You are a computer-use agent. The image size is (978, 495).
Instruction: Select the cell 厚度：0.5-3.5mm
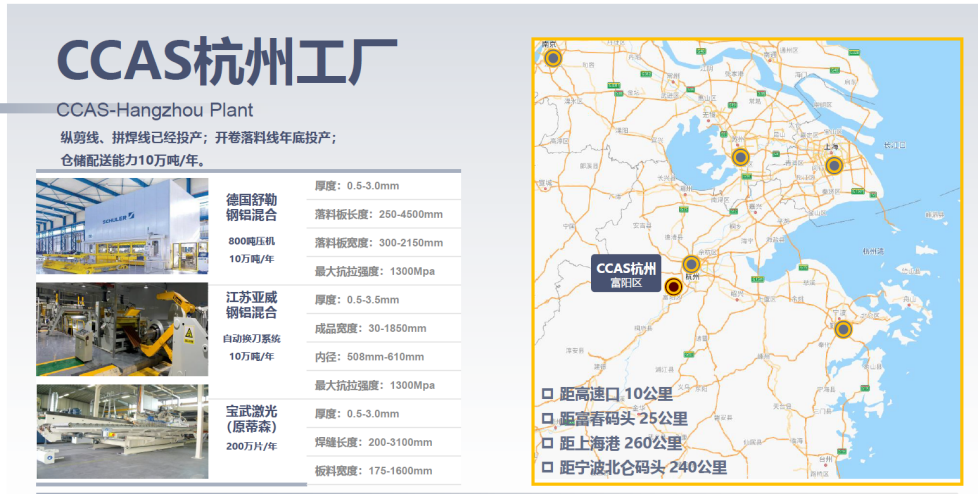(384, 300)
